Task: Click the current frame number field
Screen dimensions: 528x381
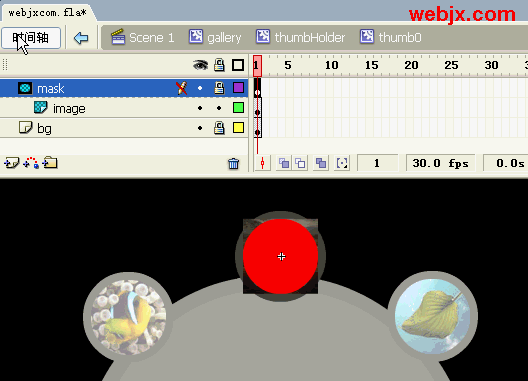Action: pos(377,163)
